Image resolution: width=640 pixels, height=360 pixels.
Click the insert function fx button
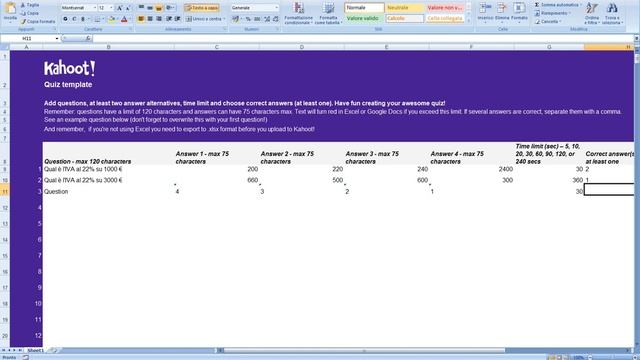(x=88, y=38)
